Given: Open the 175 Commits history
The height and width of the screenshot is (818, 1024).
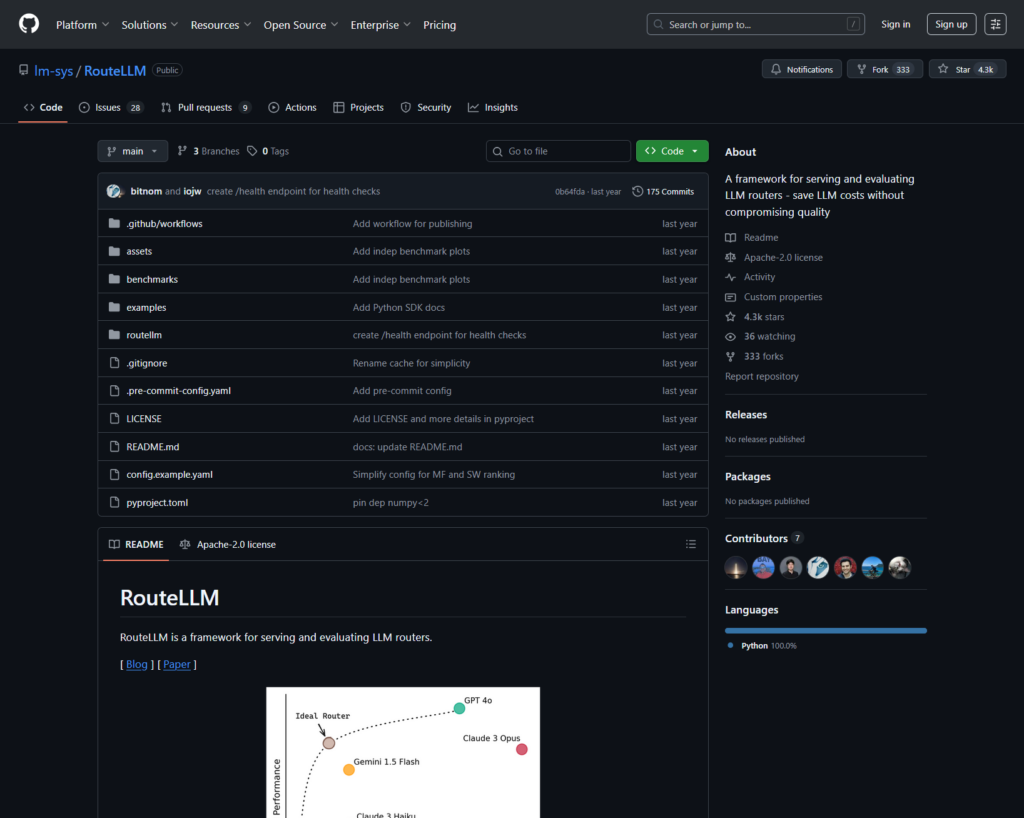Looking at the screenshot, I should [x=663, y=191].
